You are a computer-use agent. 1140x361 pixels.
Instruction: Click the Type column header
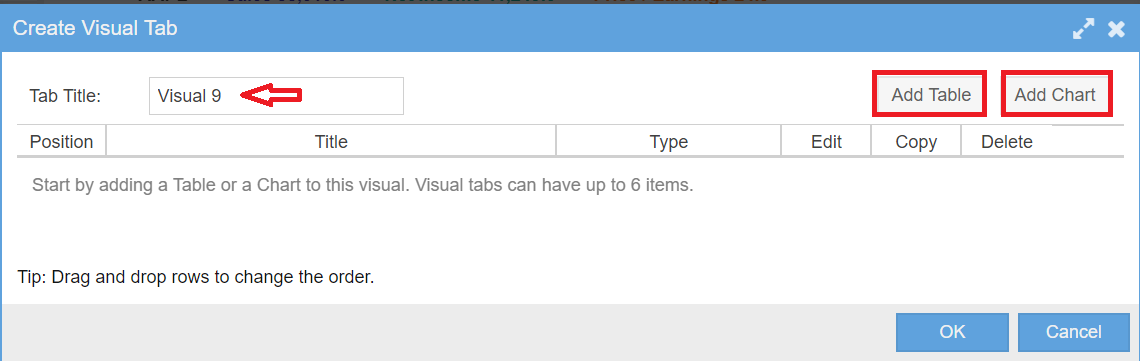tap(669, 142)
